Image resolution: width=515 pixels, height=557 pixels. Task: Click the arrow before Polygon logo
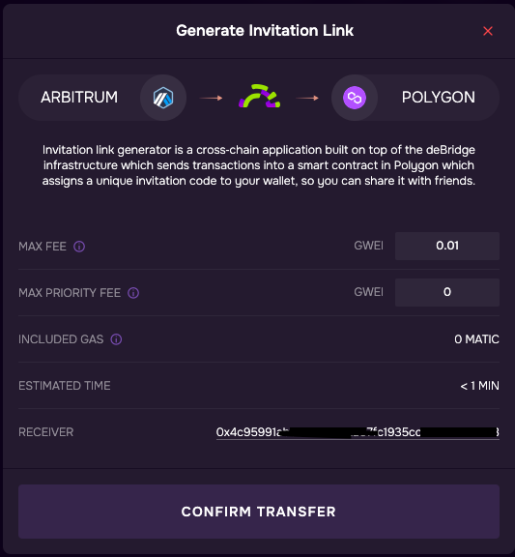[x=307, y=98]
